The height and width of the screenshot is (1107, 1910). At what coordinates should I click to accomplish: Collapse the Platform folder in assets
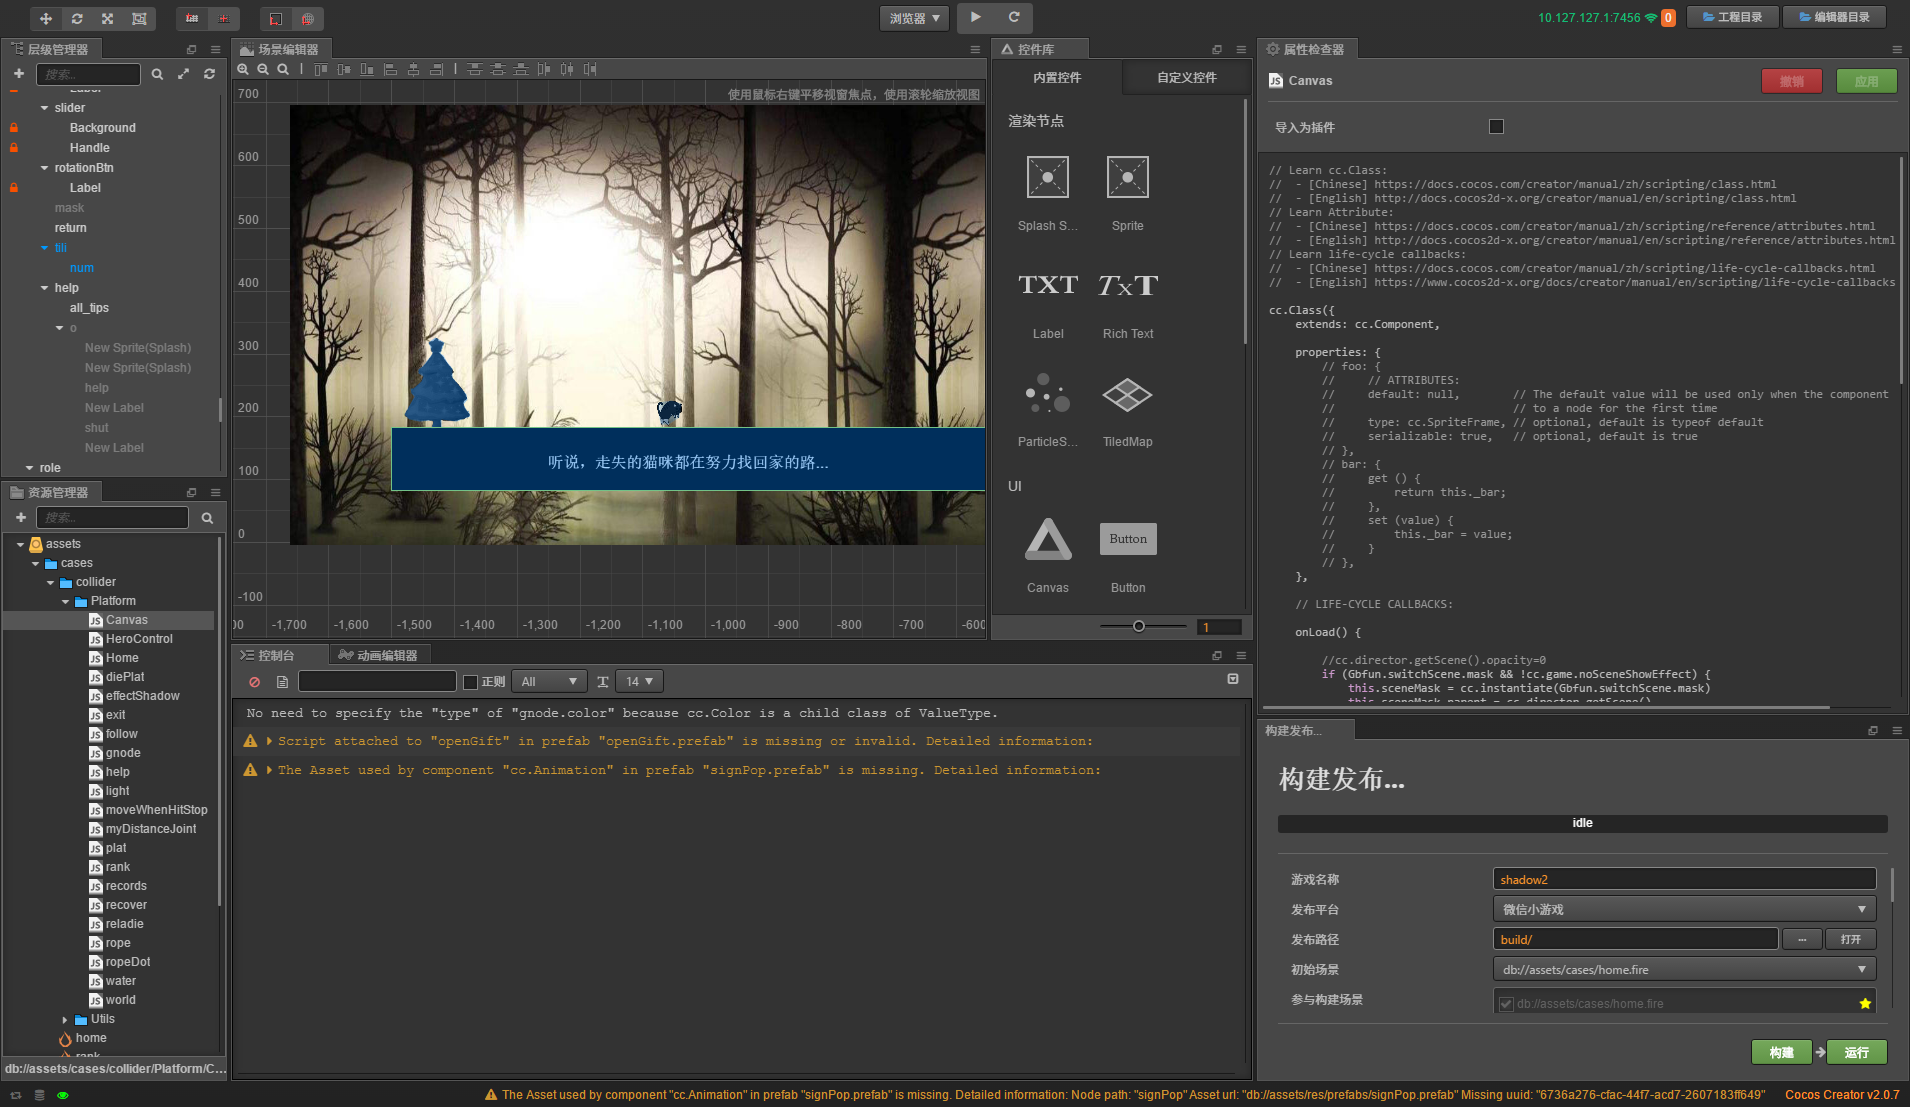pyautogui.click(x=66, y=602)
